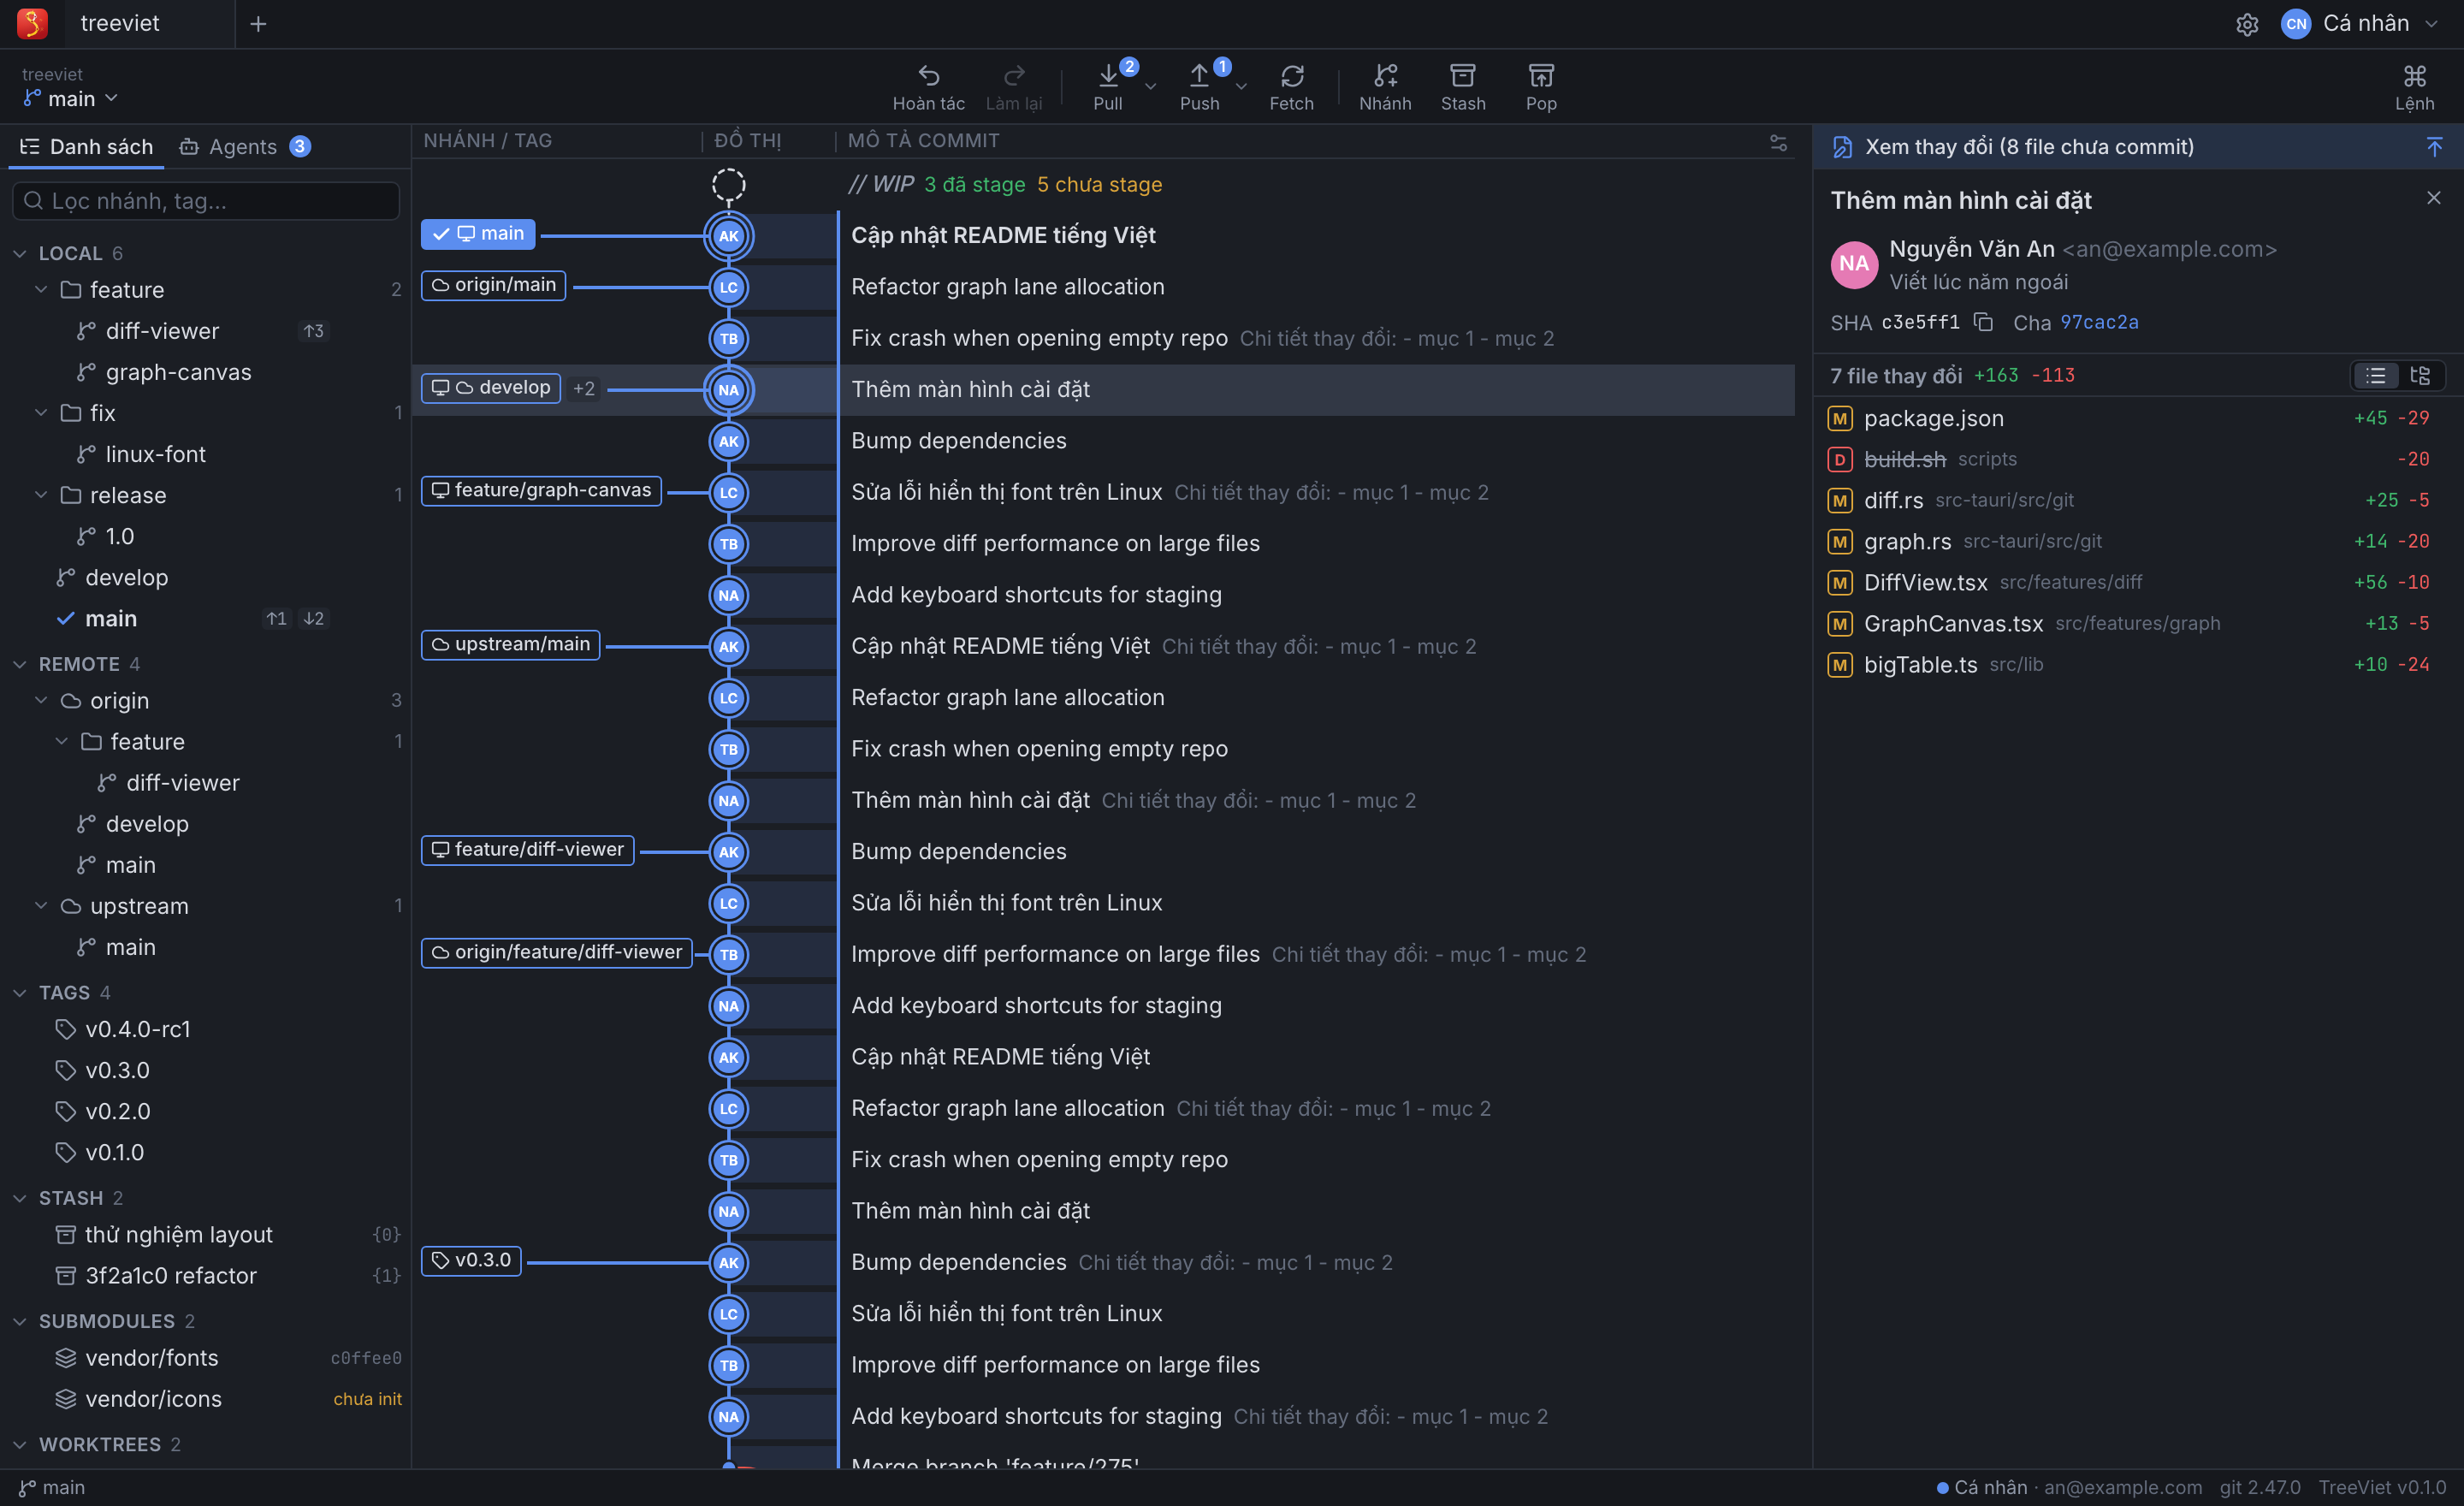The image size is (2464, 1506).
Task: Collapse the REMOTE section
Action: pyautogui.click(x=20, y=664)
